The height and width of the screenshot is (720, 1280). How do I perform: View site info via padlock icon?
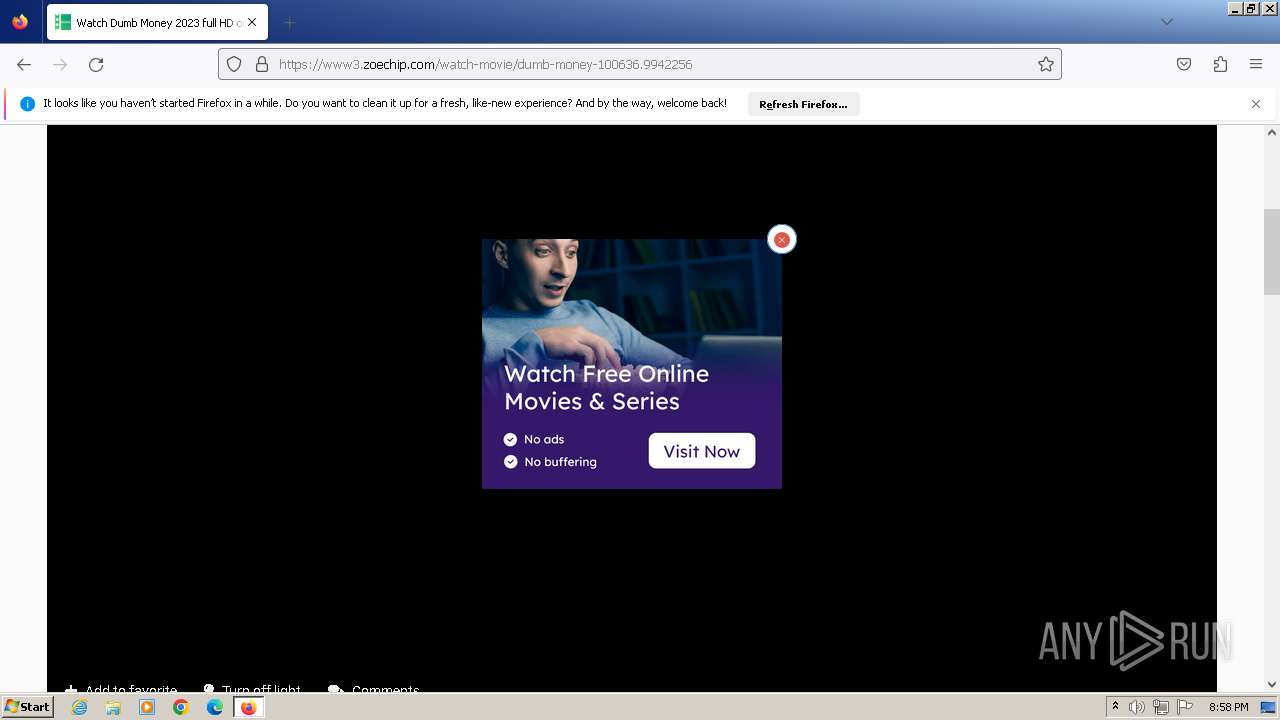coord(262,64)
